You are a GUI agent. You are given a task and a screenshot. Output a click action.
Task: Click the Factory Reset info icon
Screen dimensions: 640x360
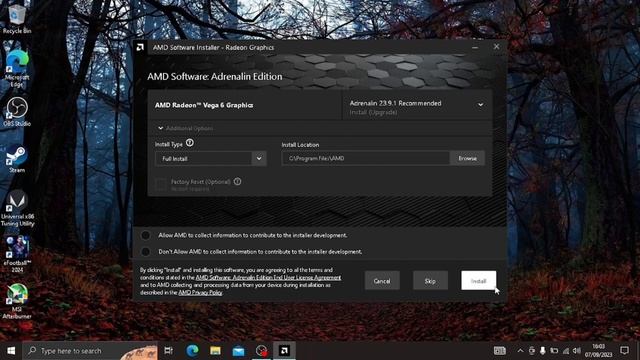tap(237, 181)
